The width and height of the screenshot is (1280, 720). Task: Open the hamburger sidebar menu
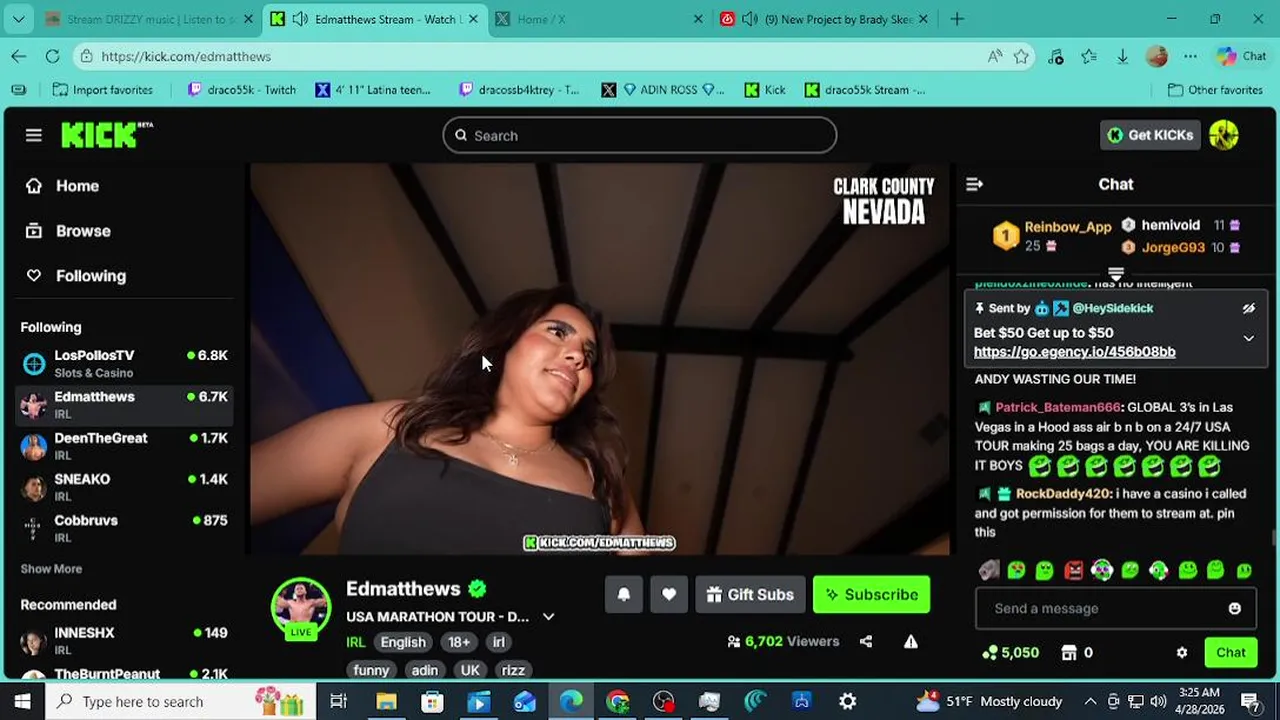point(34,135)
